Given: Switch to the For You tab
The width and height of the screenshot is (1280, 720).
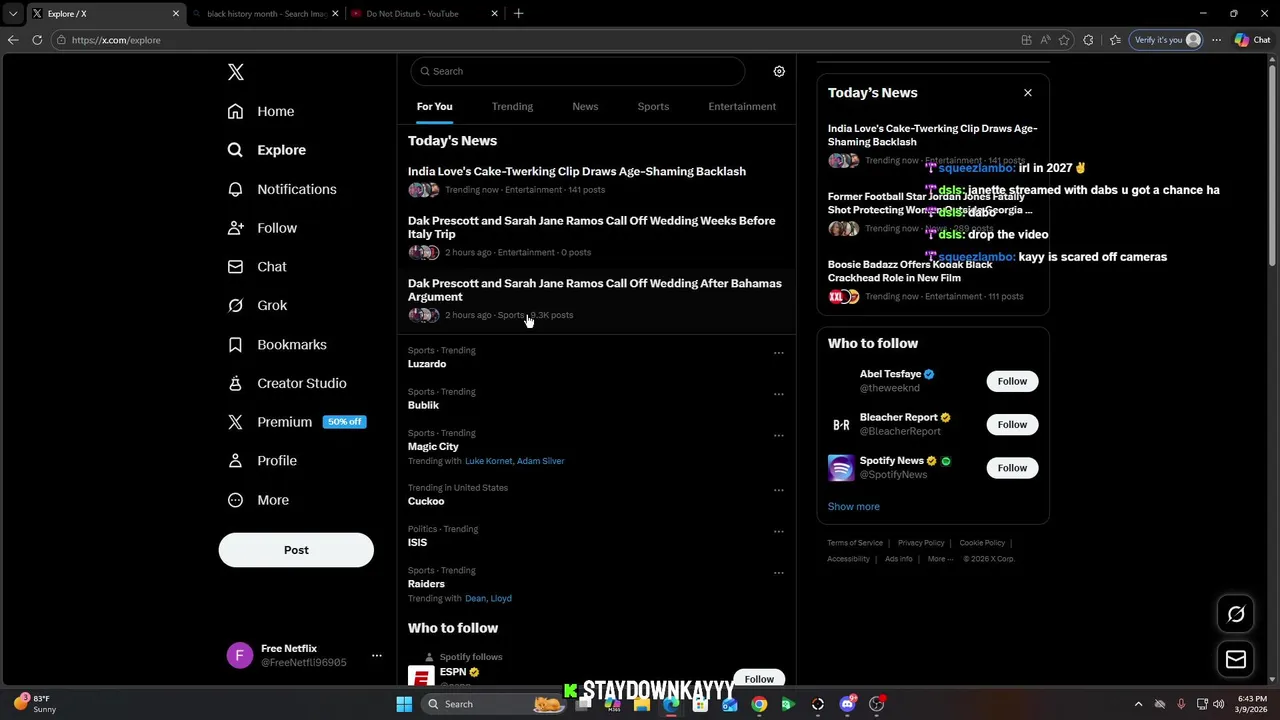Looking at the screenshot, I should pyautogui.click(x=434, y=106).
